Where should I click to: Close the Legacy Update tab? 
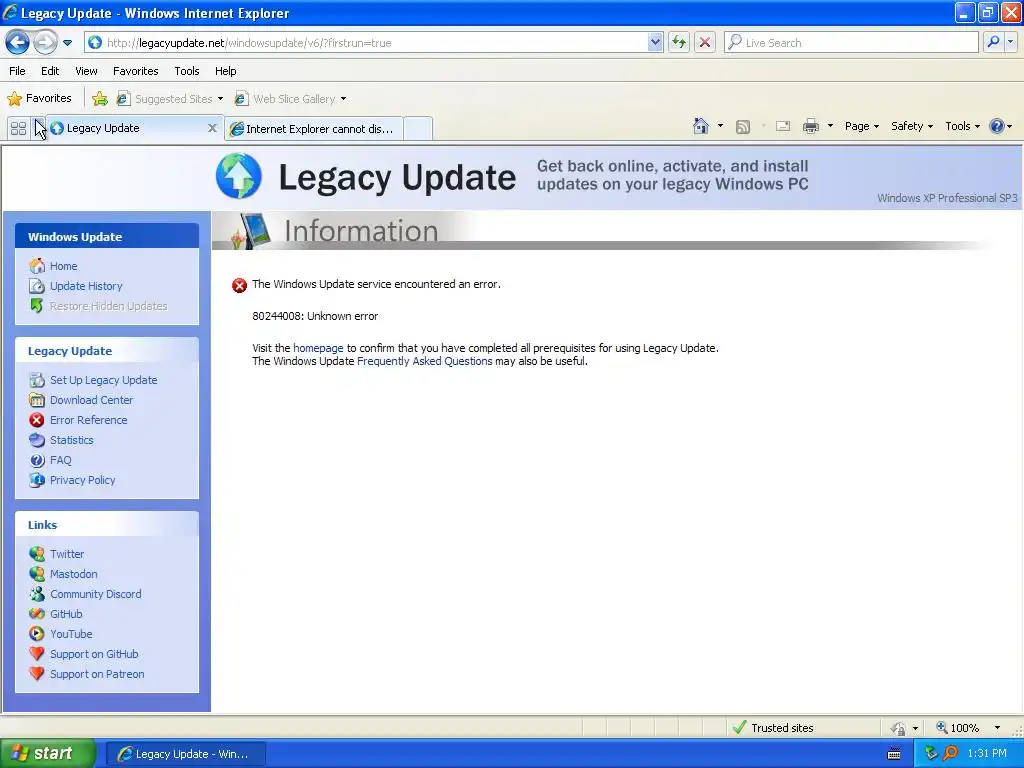click(x=212, y=128)
